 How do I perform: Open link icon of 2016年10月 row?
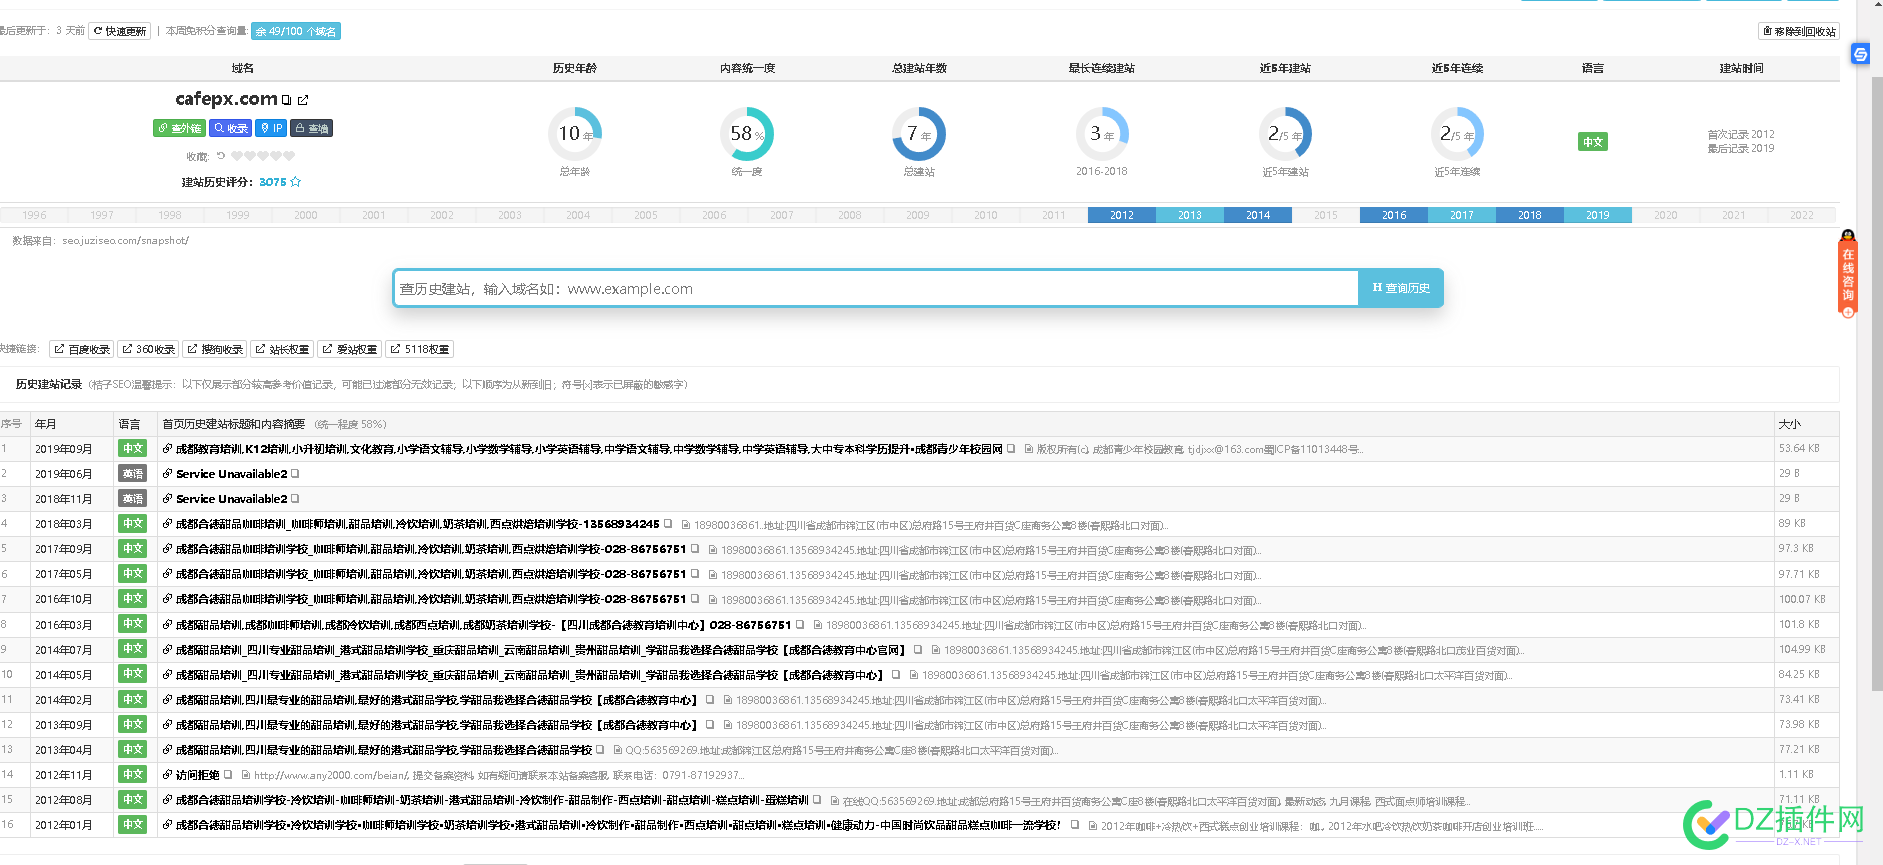[168, 599]
